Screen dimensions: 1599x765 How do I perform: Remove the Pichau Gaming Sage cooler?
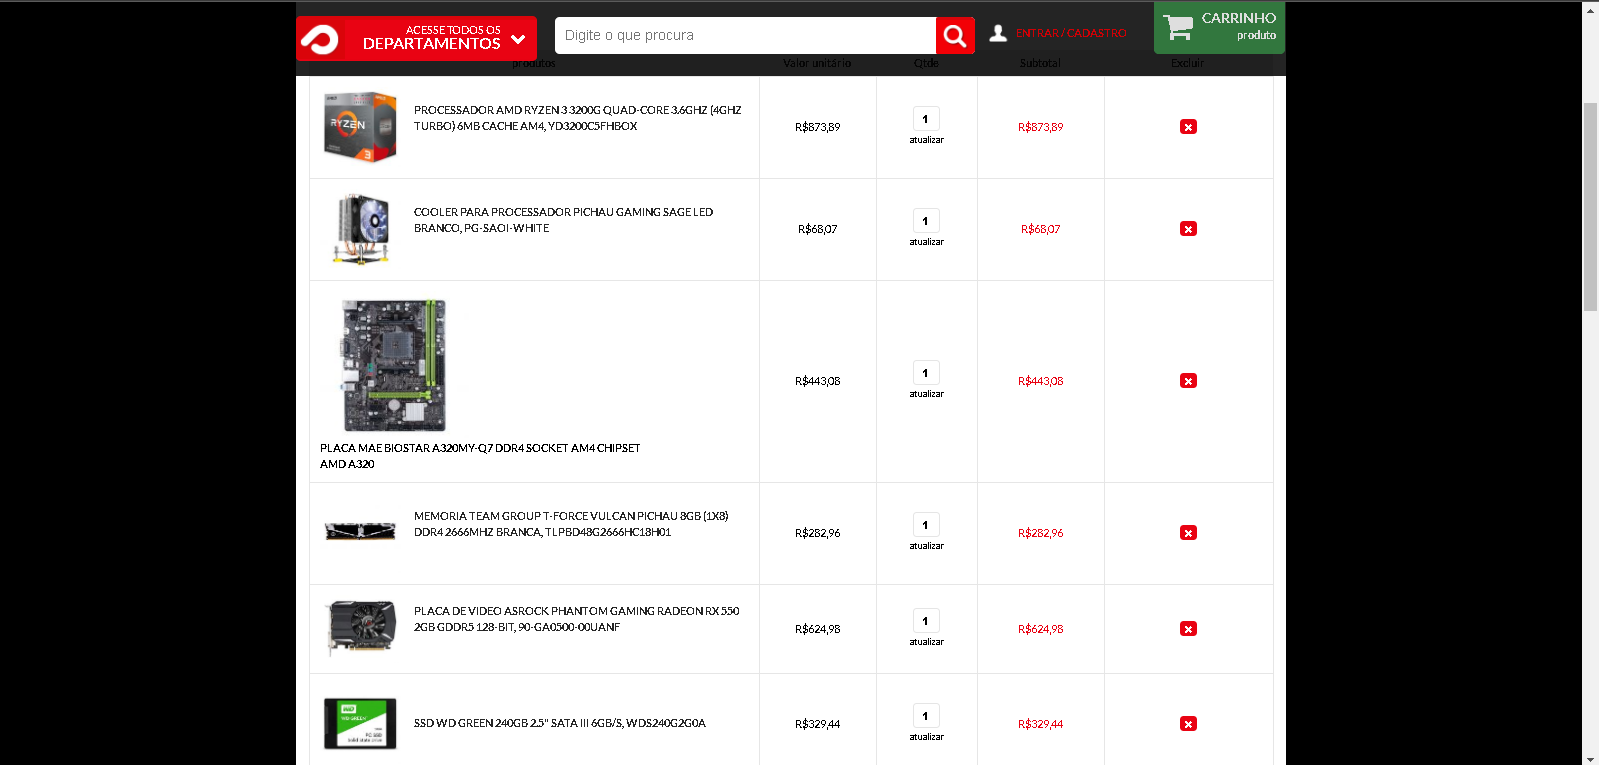(x=1188, y=229)
